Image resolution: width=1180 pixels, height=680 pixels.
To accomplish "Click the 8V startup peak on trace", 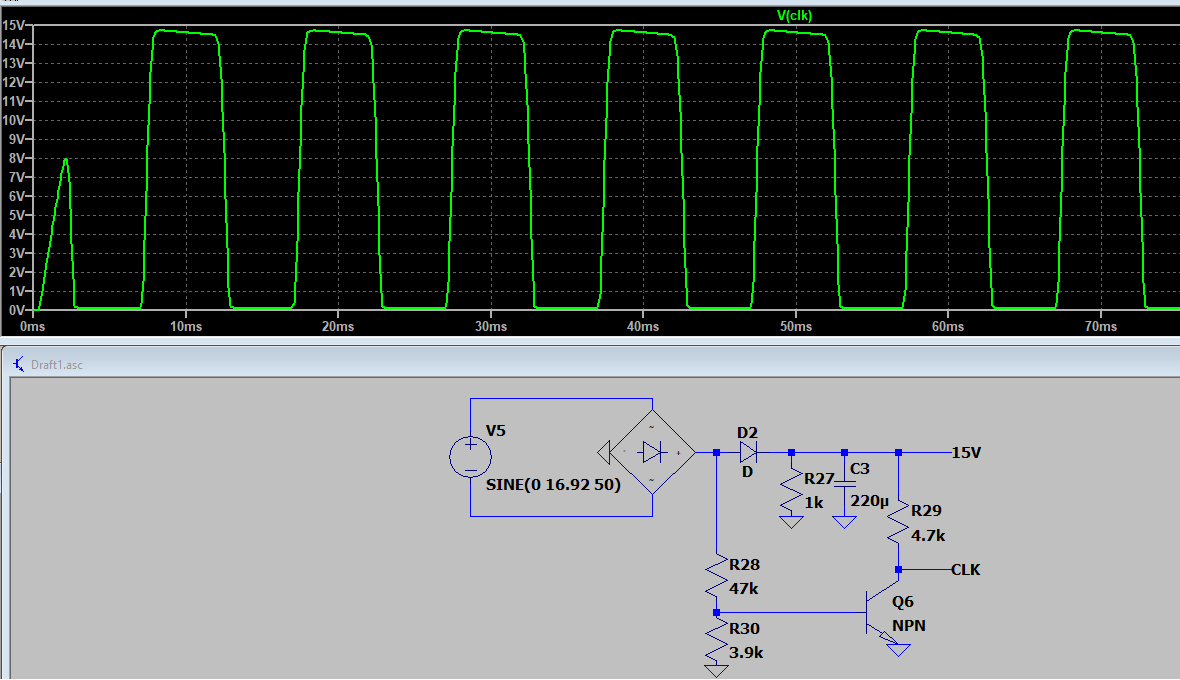I will pos(66,159).
